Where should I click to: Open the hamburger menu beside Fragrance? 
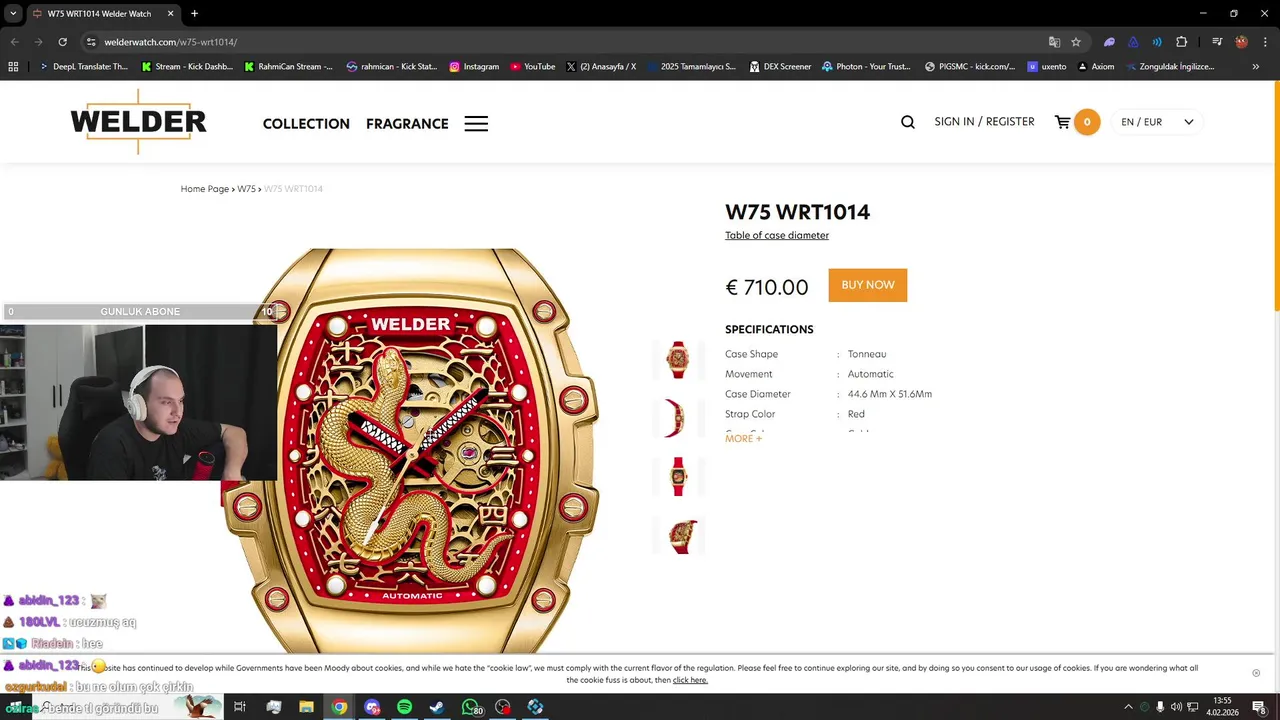476,124
